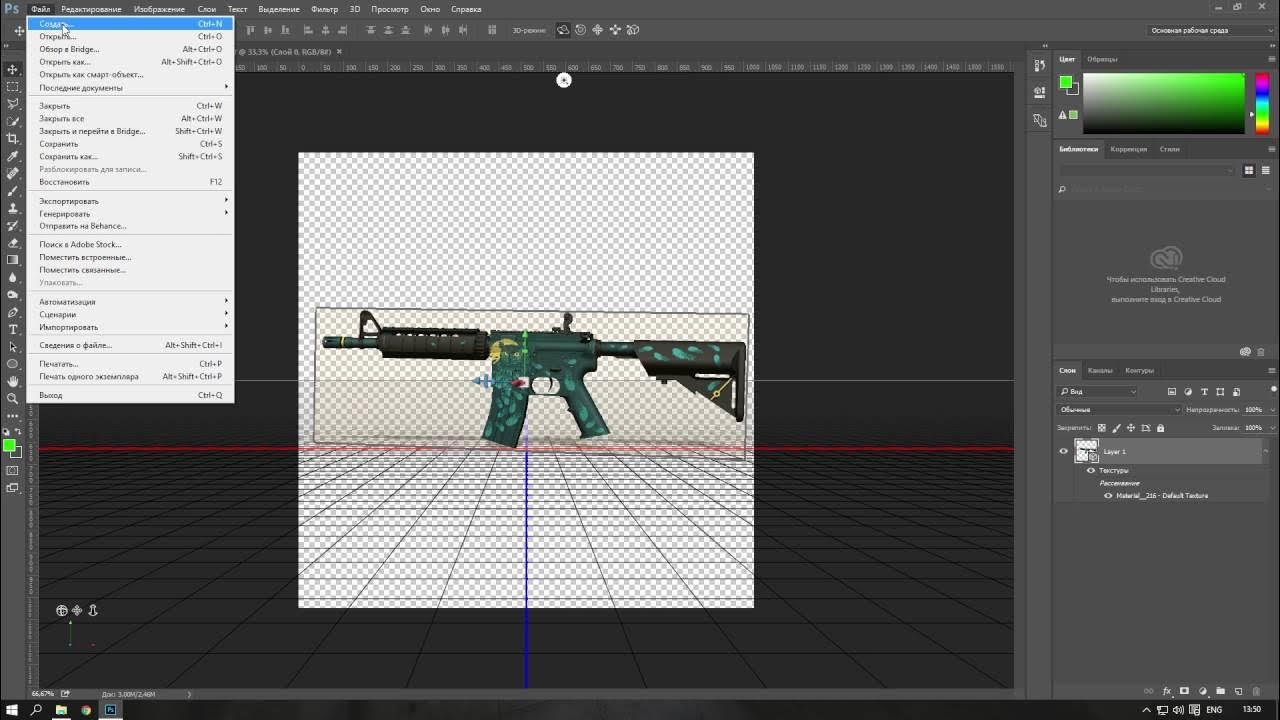The height and width of the screenshot is (720, 1280).
Task: Activate the 3D pan mode icon
Action: (x=598, y=30)
